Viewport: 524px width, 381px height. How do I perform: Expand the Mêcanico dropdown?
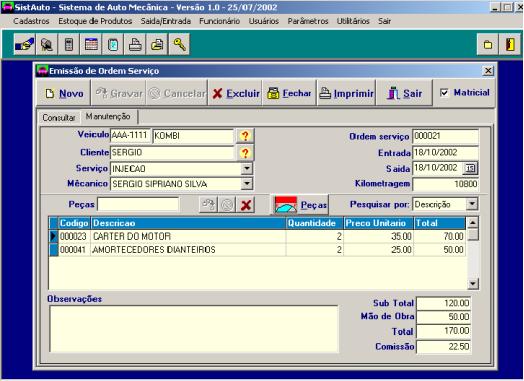(247, 183)
